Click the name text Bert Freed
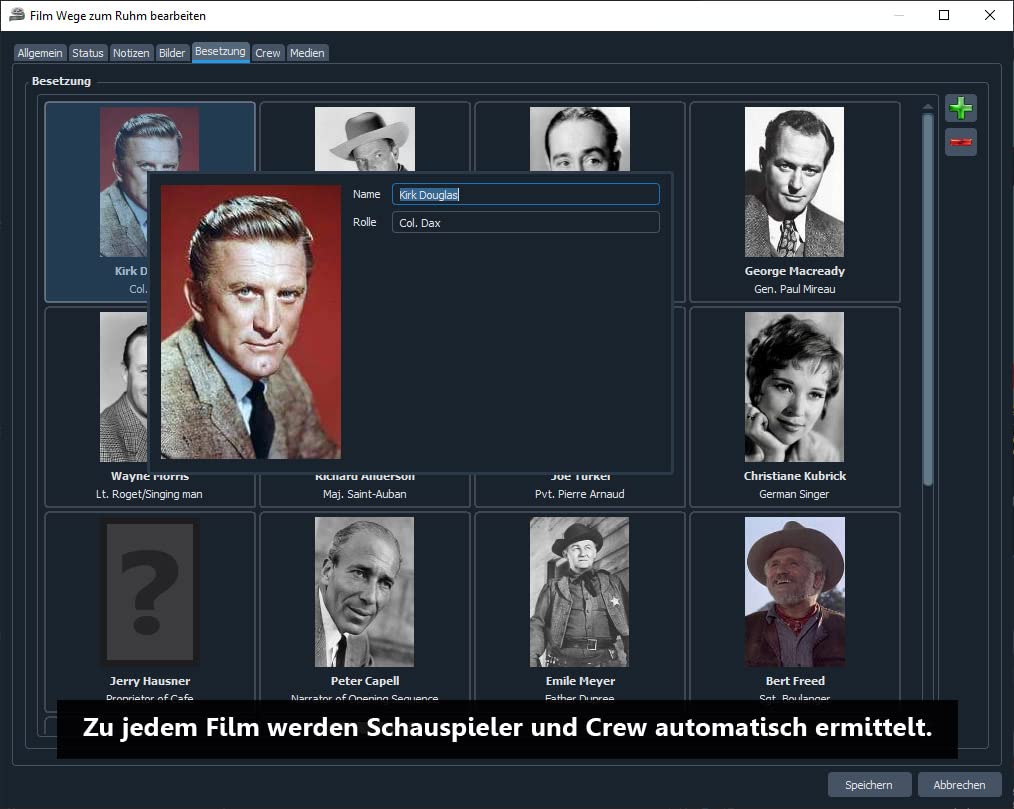 [x=795, y=681]
